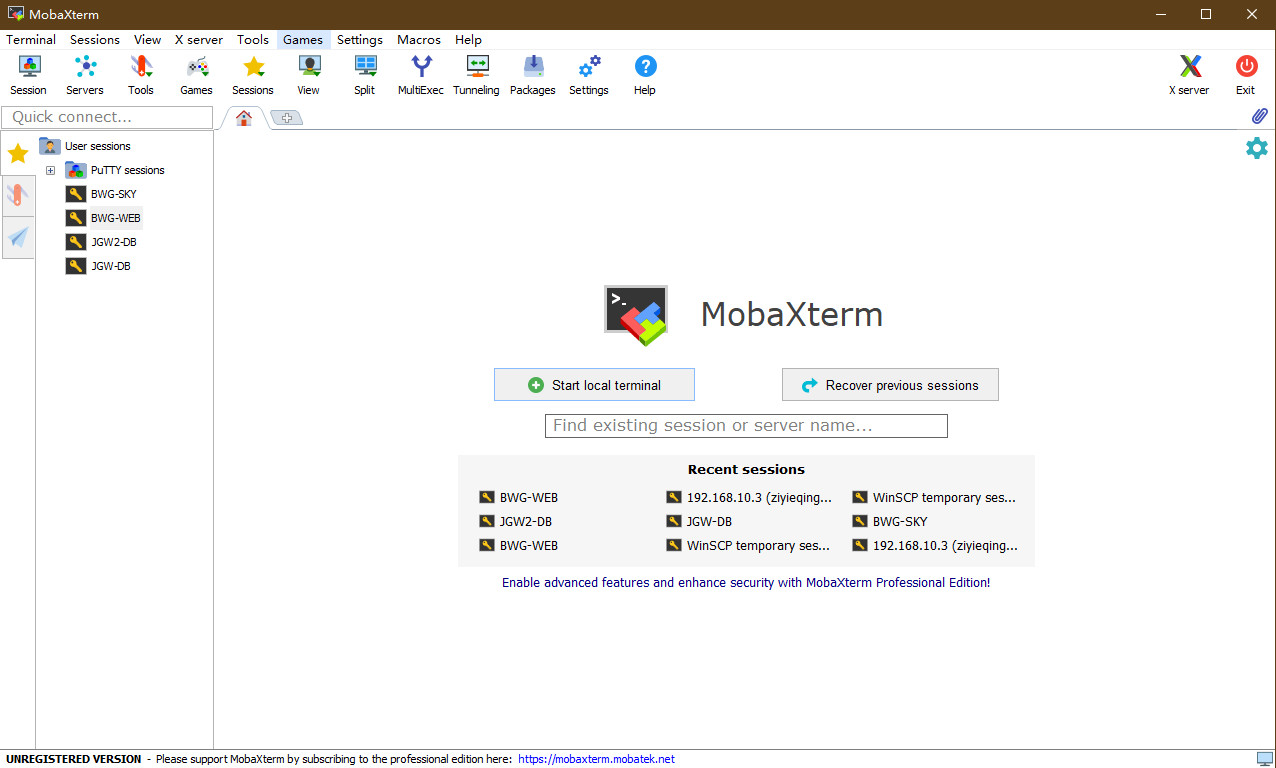Open BWG-SKY from recent sessions

coord(890,522)
